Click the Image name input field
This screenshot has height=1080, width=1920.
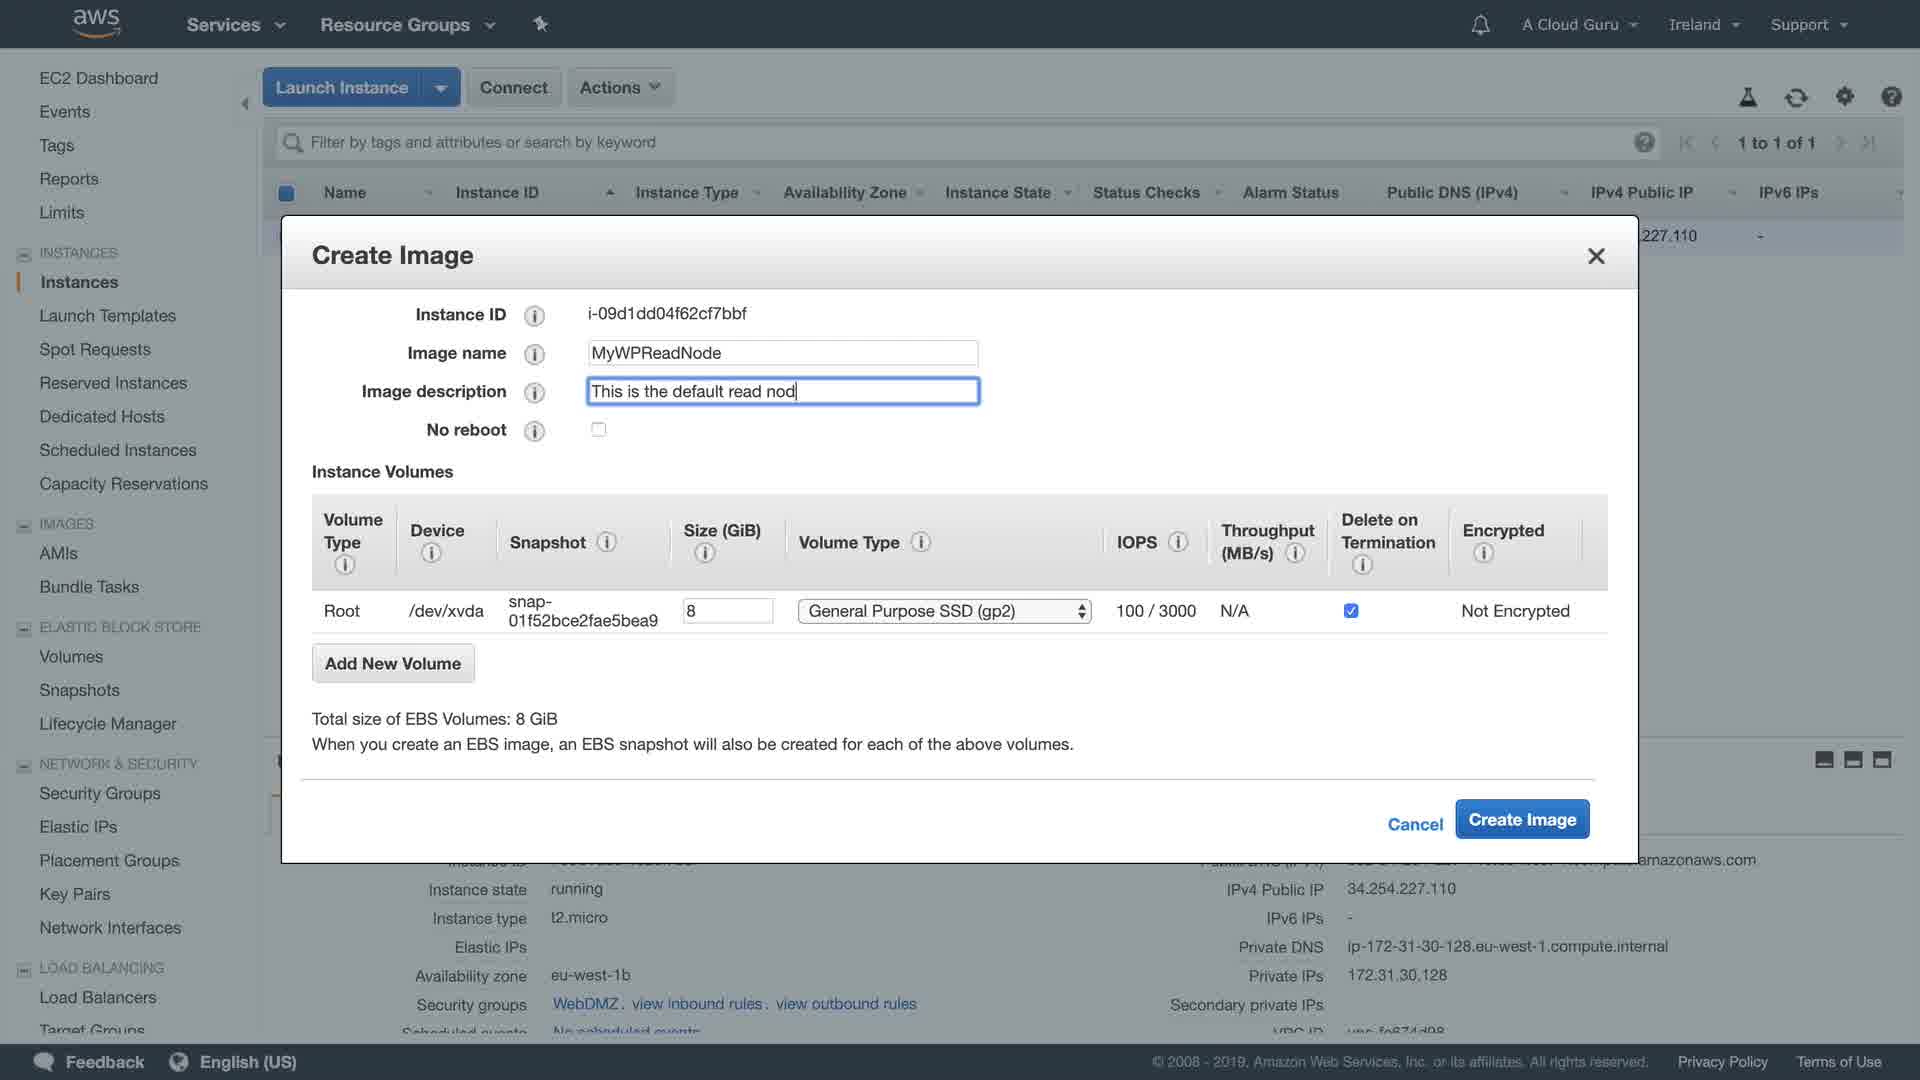coord(782,353)
